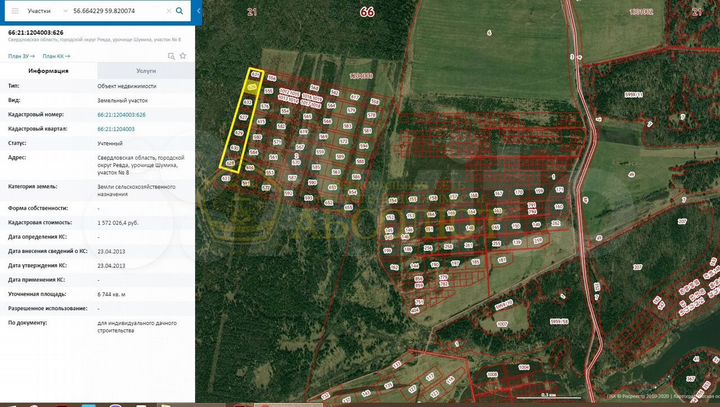Screen dimensions: 720x407
Task: Select cadastral value 1 572 026,4 руб.
Action: 118,223
